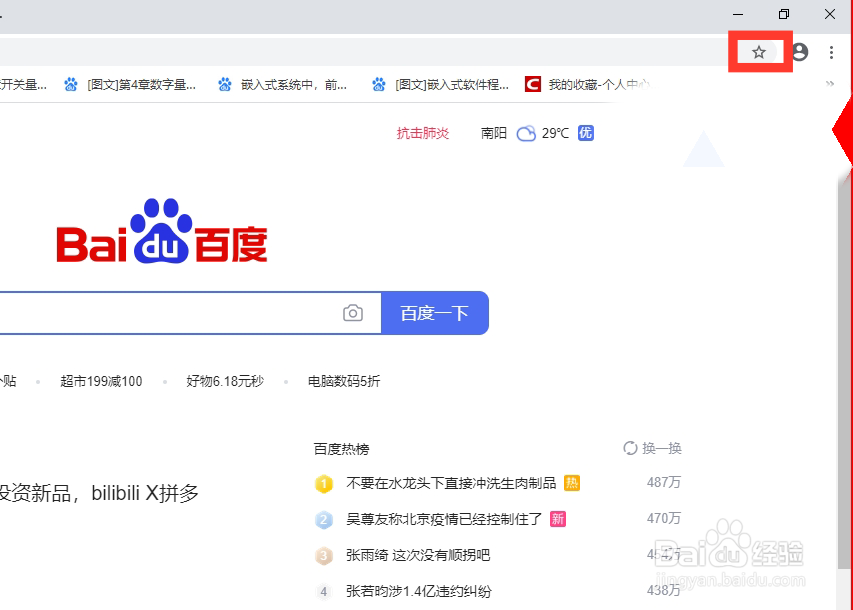The width and height of the screenshot is (853, 610).
Task: Open Chrome's three-dot menu
Action: click(x=831, y=52)
